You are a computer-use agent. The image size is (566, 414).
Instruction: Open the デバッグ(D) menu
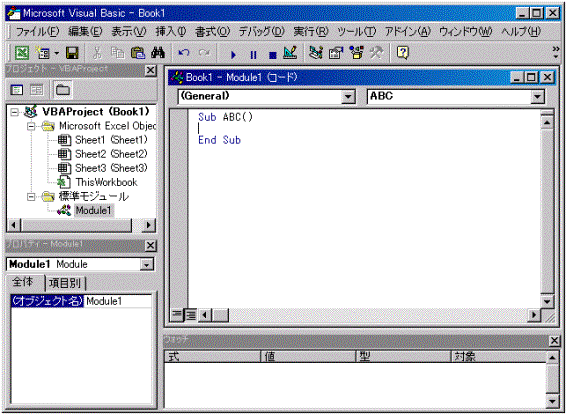[x=262, y=32]
